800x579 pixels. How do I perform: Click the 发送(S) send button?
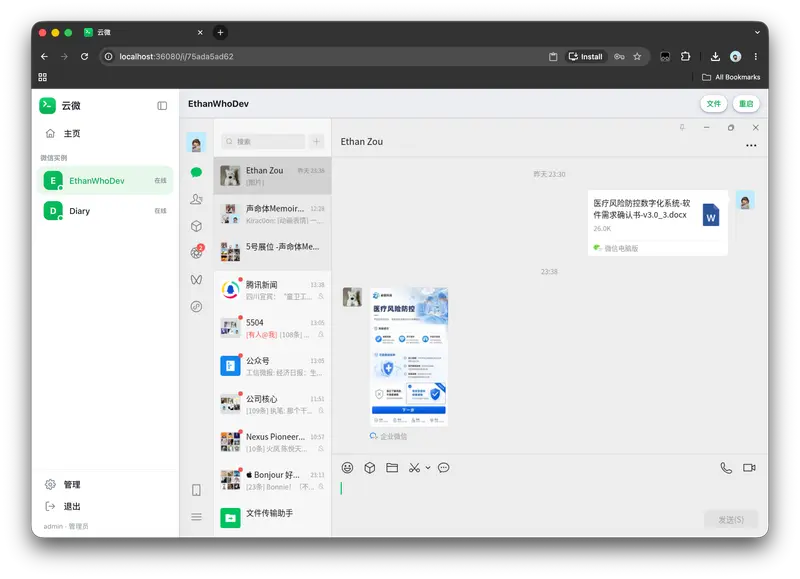coord(731,519)
